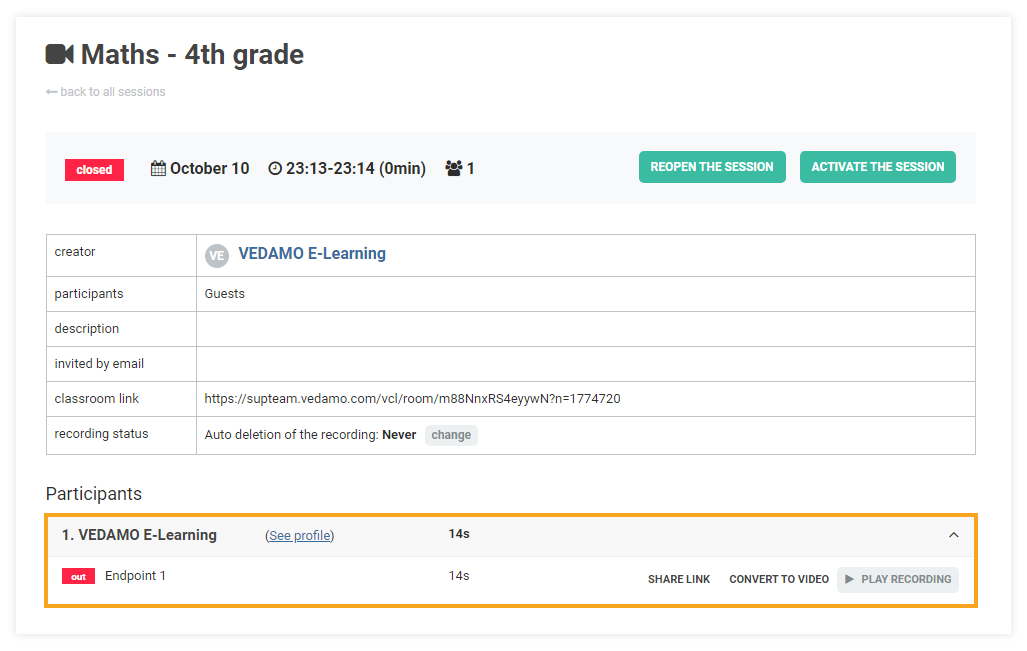Screen dimensions: 1027x651
Task: Click the clock icon beside 23:13-23:14
Action: tap(275, 168)
